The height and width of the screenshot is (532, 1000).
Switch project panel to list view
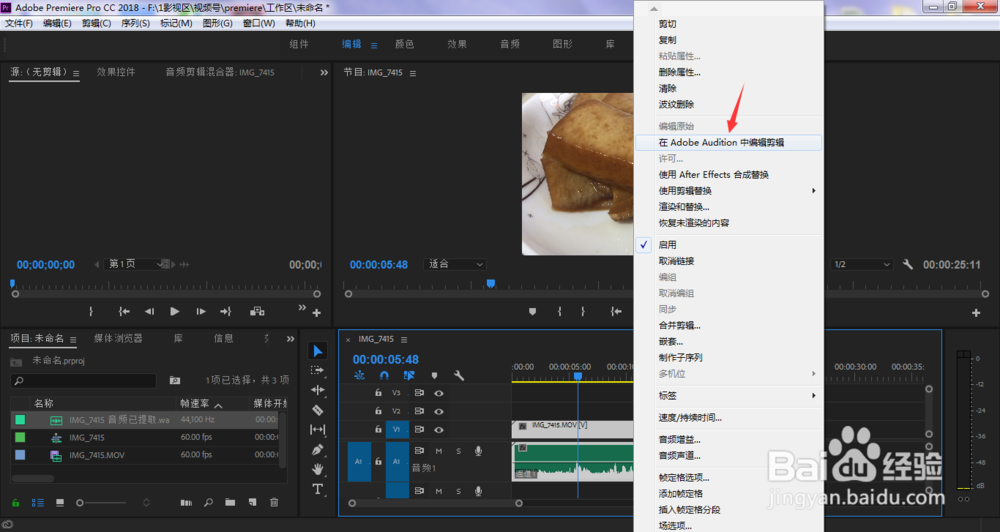point(38,503)
